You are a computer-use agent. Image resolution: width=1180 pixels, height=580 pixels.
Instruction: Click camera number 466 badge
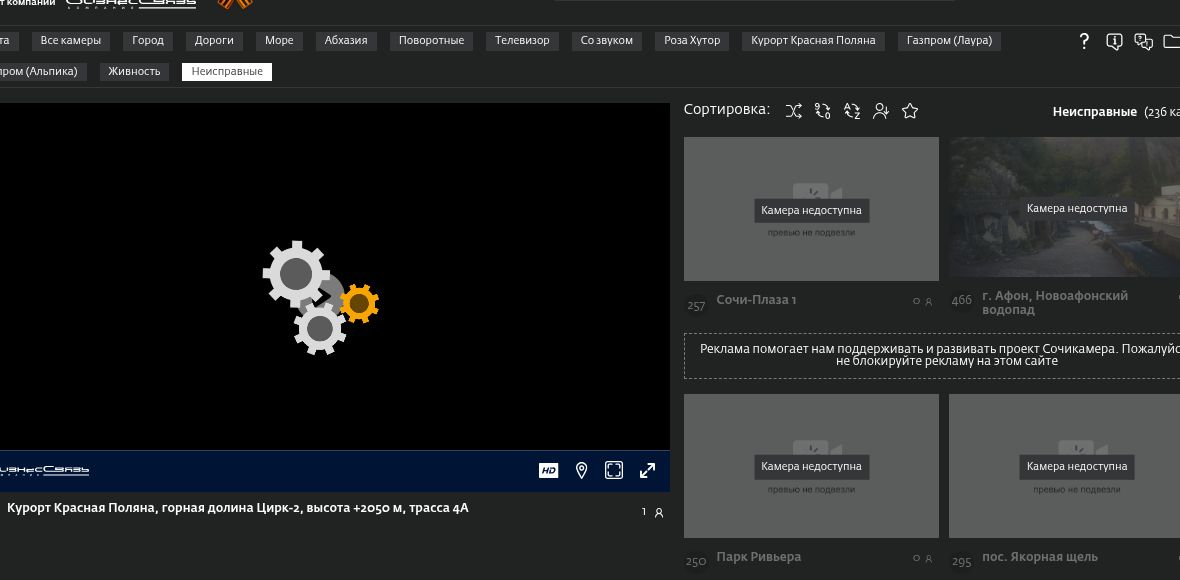coord(962,300)
